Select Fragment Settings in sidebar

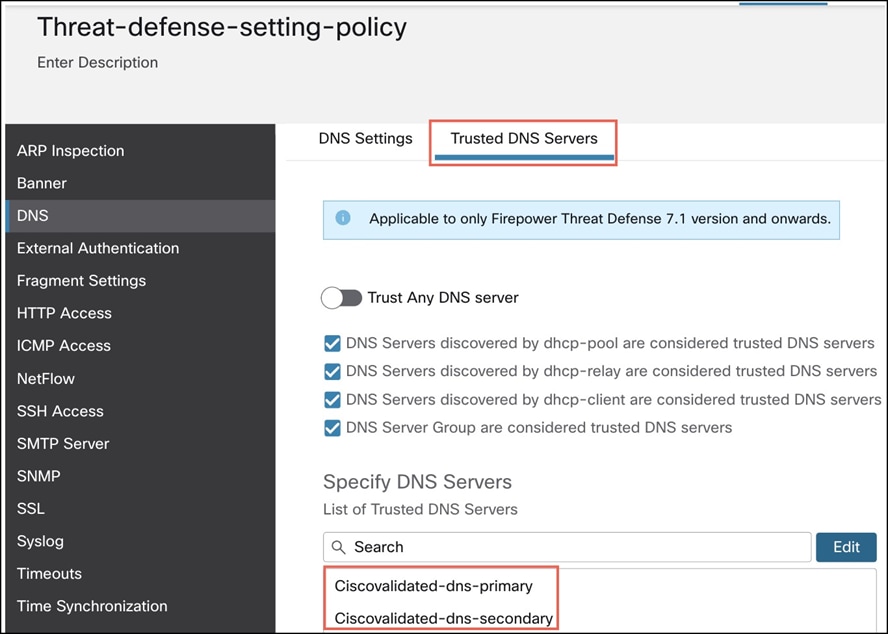(81, 281)
